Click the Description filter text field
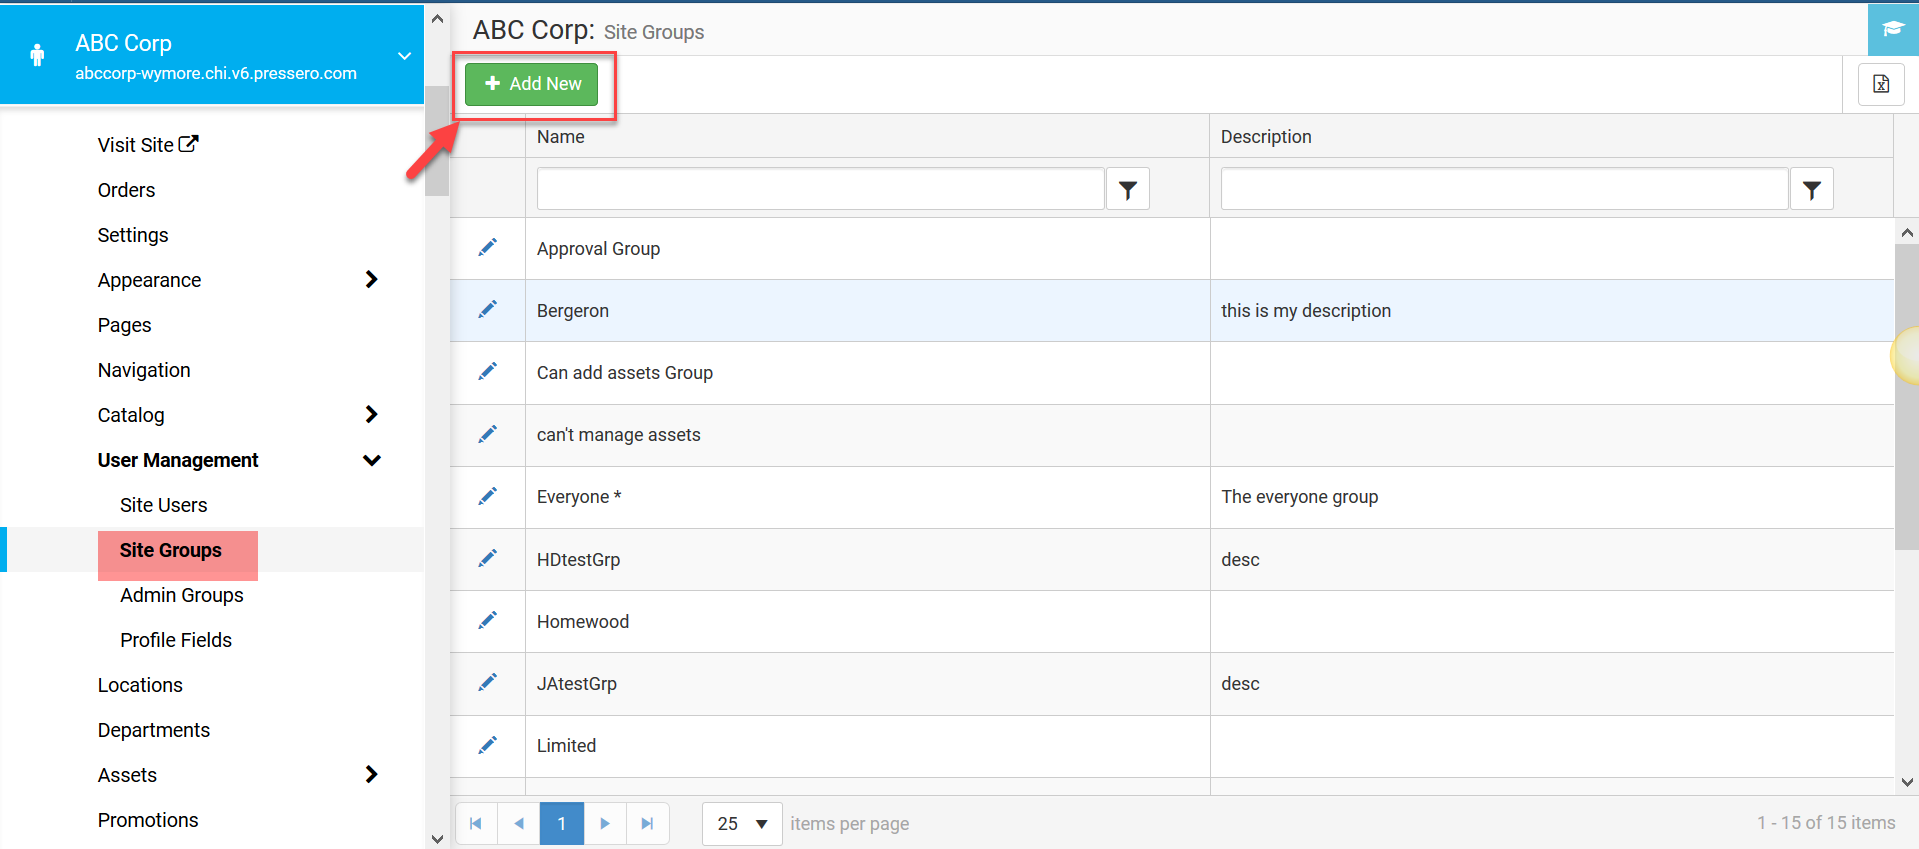 click(x=1504, y=189)
